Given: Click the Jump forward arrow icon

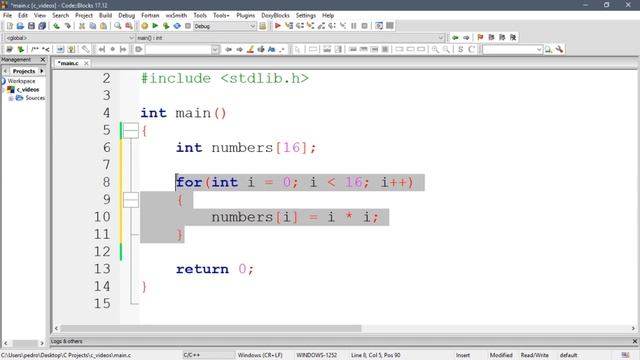Looking at the screenshot, I should click(466, 38).
